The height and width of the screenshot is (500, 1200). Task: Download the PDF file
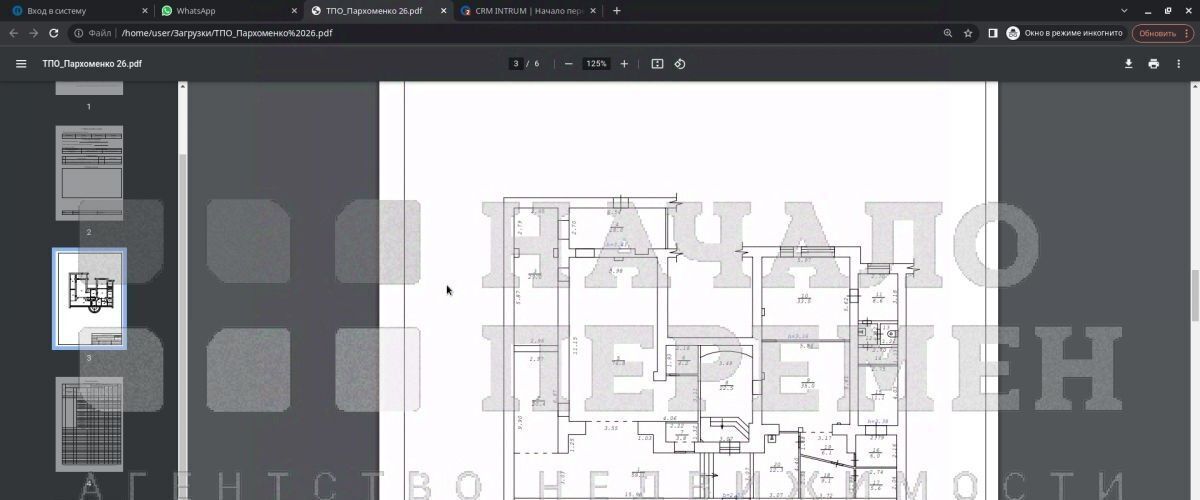pyautogui.click(x=1129, y=63)
